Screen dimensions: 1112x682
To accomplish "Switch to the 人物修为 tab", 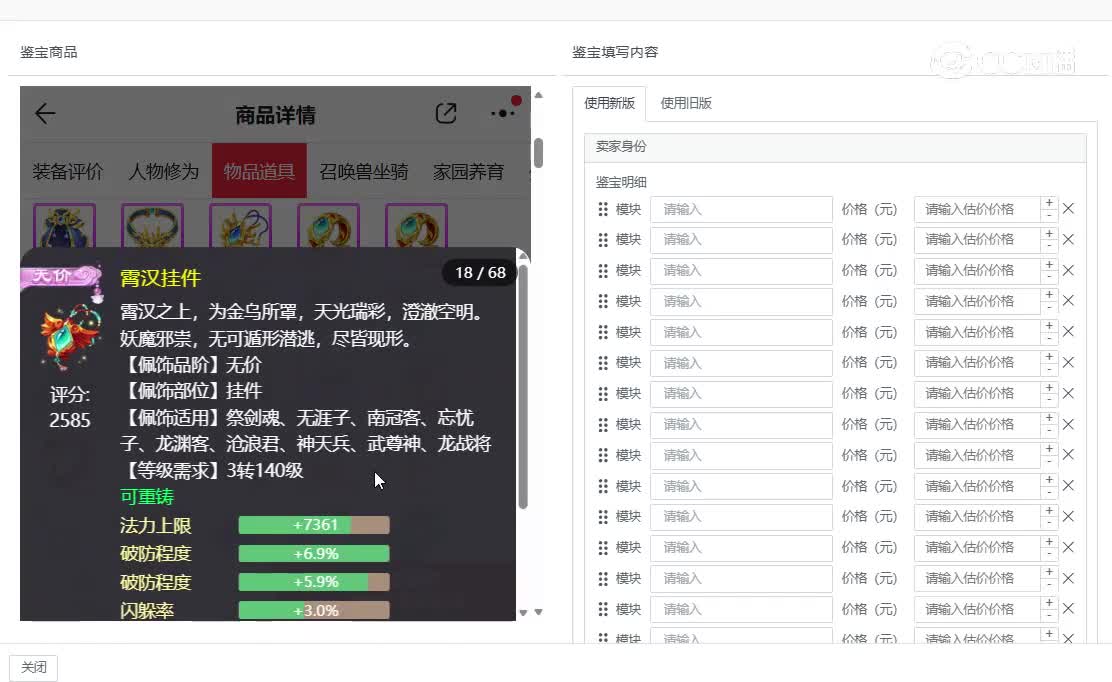I will 163,172.
